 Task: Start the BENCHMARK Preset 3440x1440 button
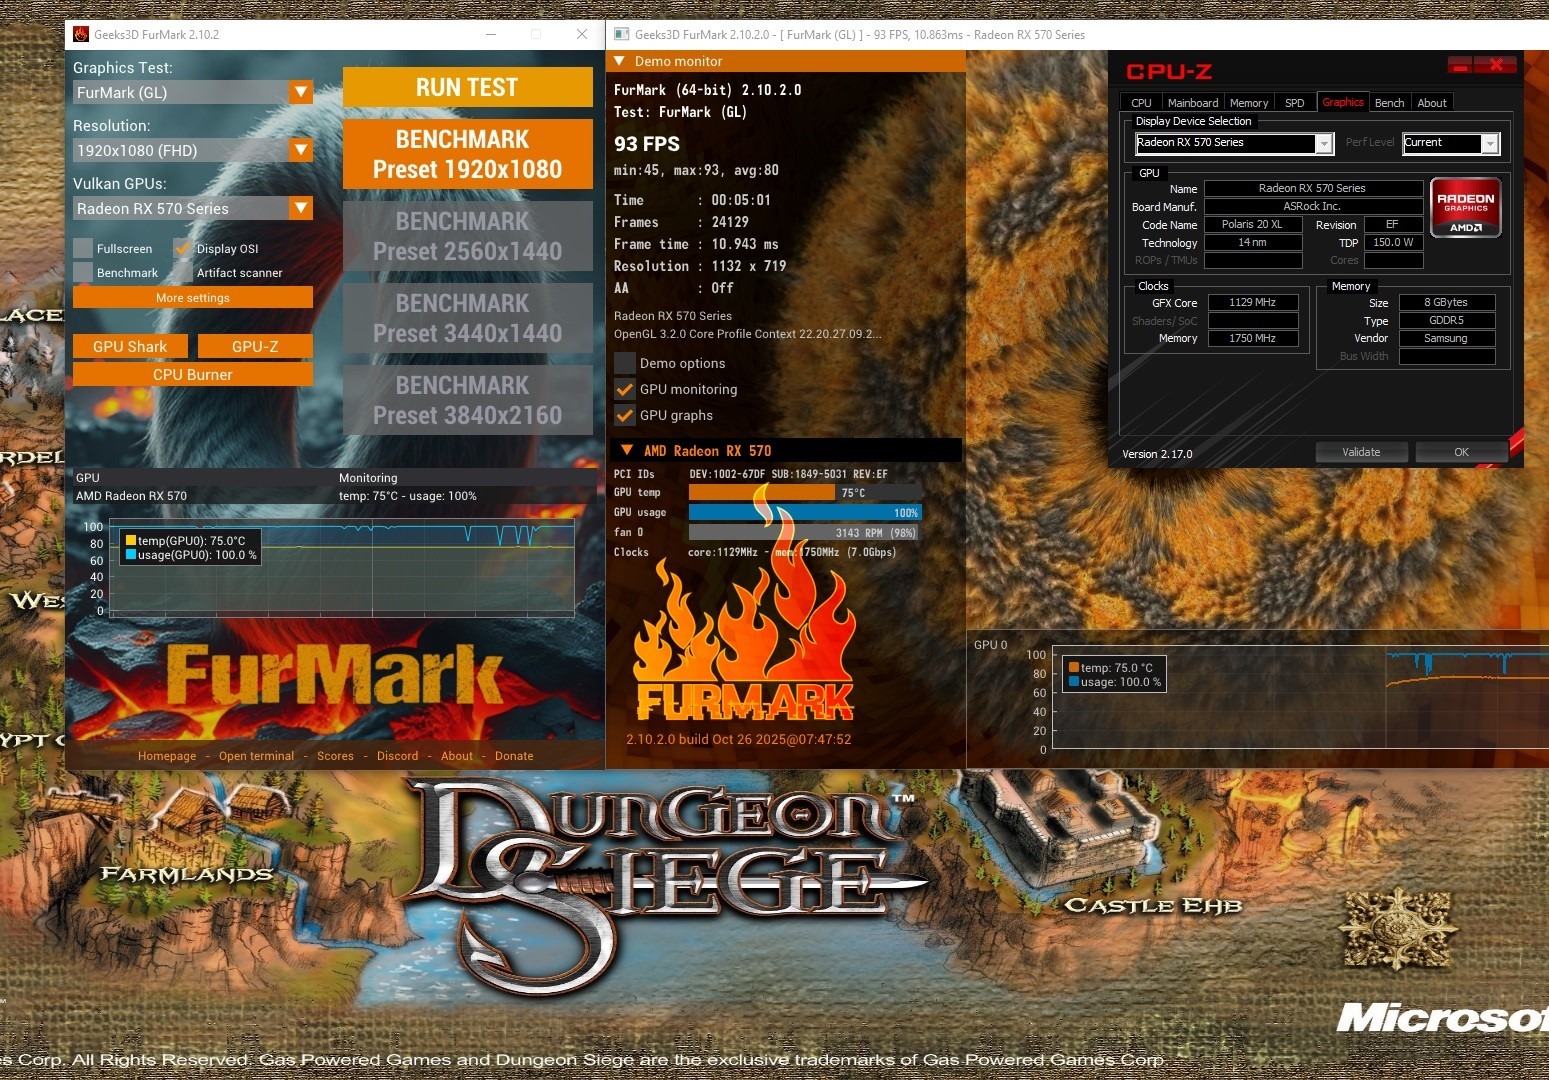467,318
